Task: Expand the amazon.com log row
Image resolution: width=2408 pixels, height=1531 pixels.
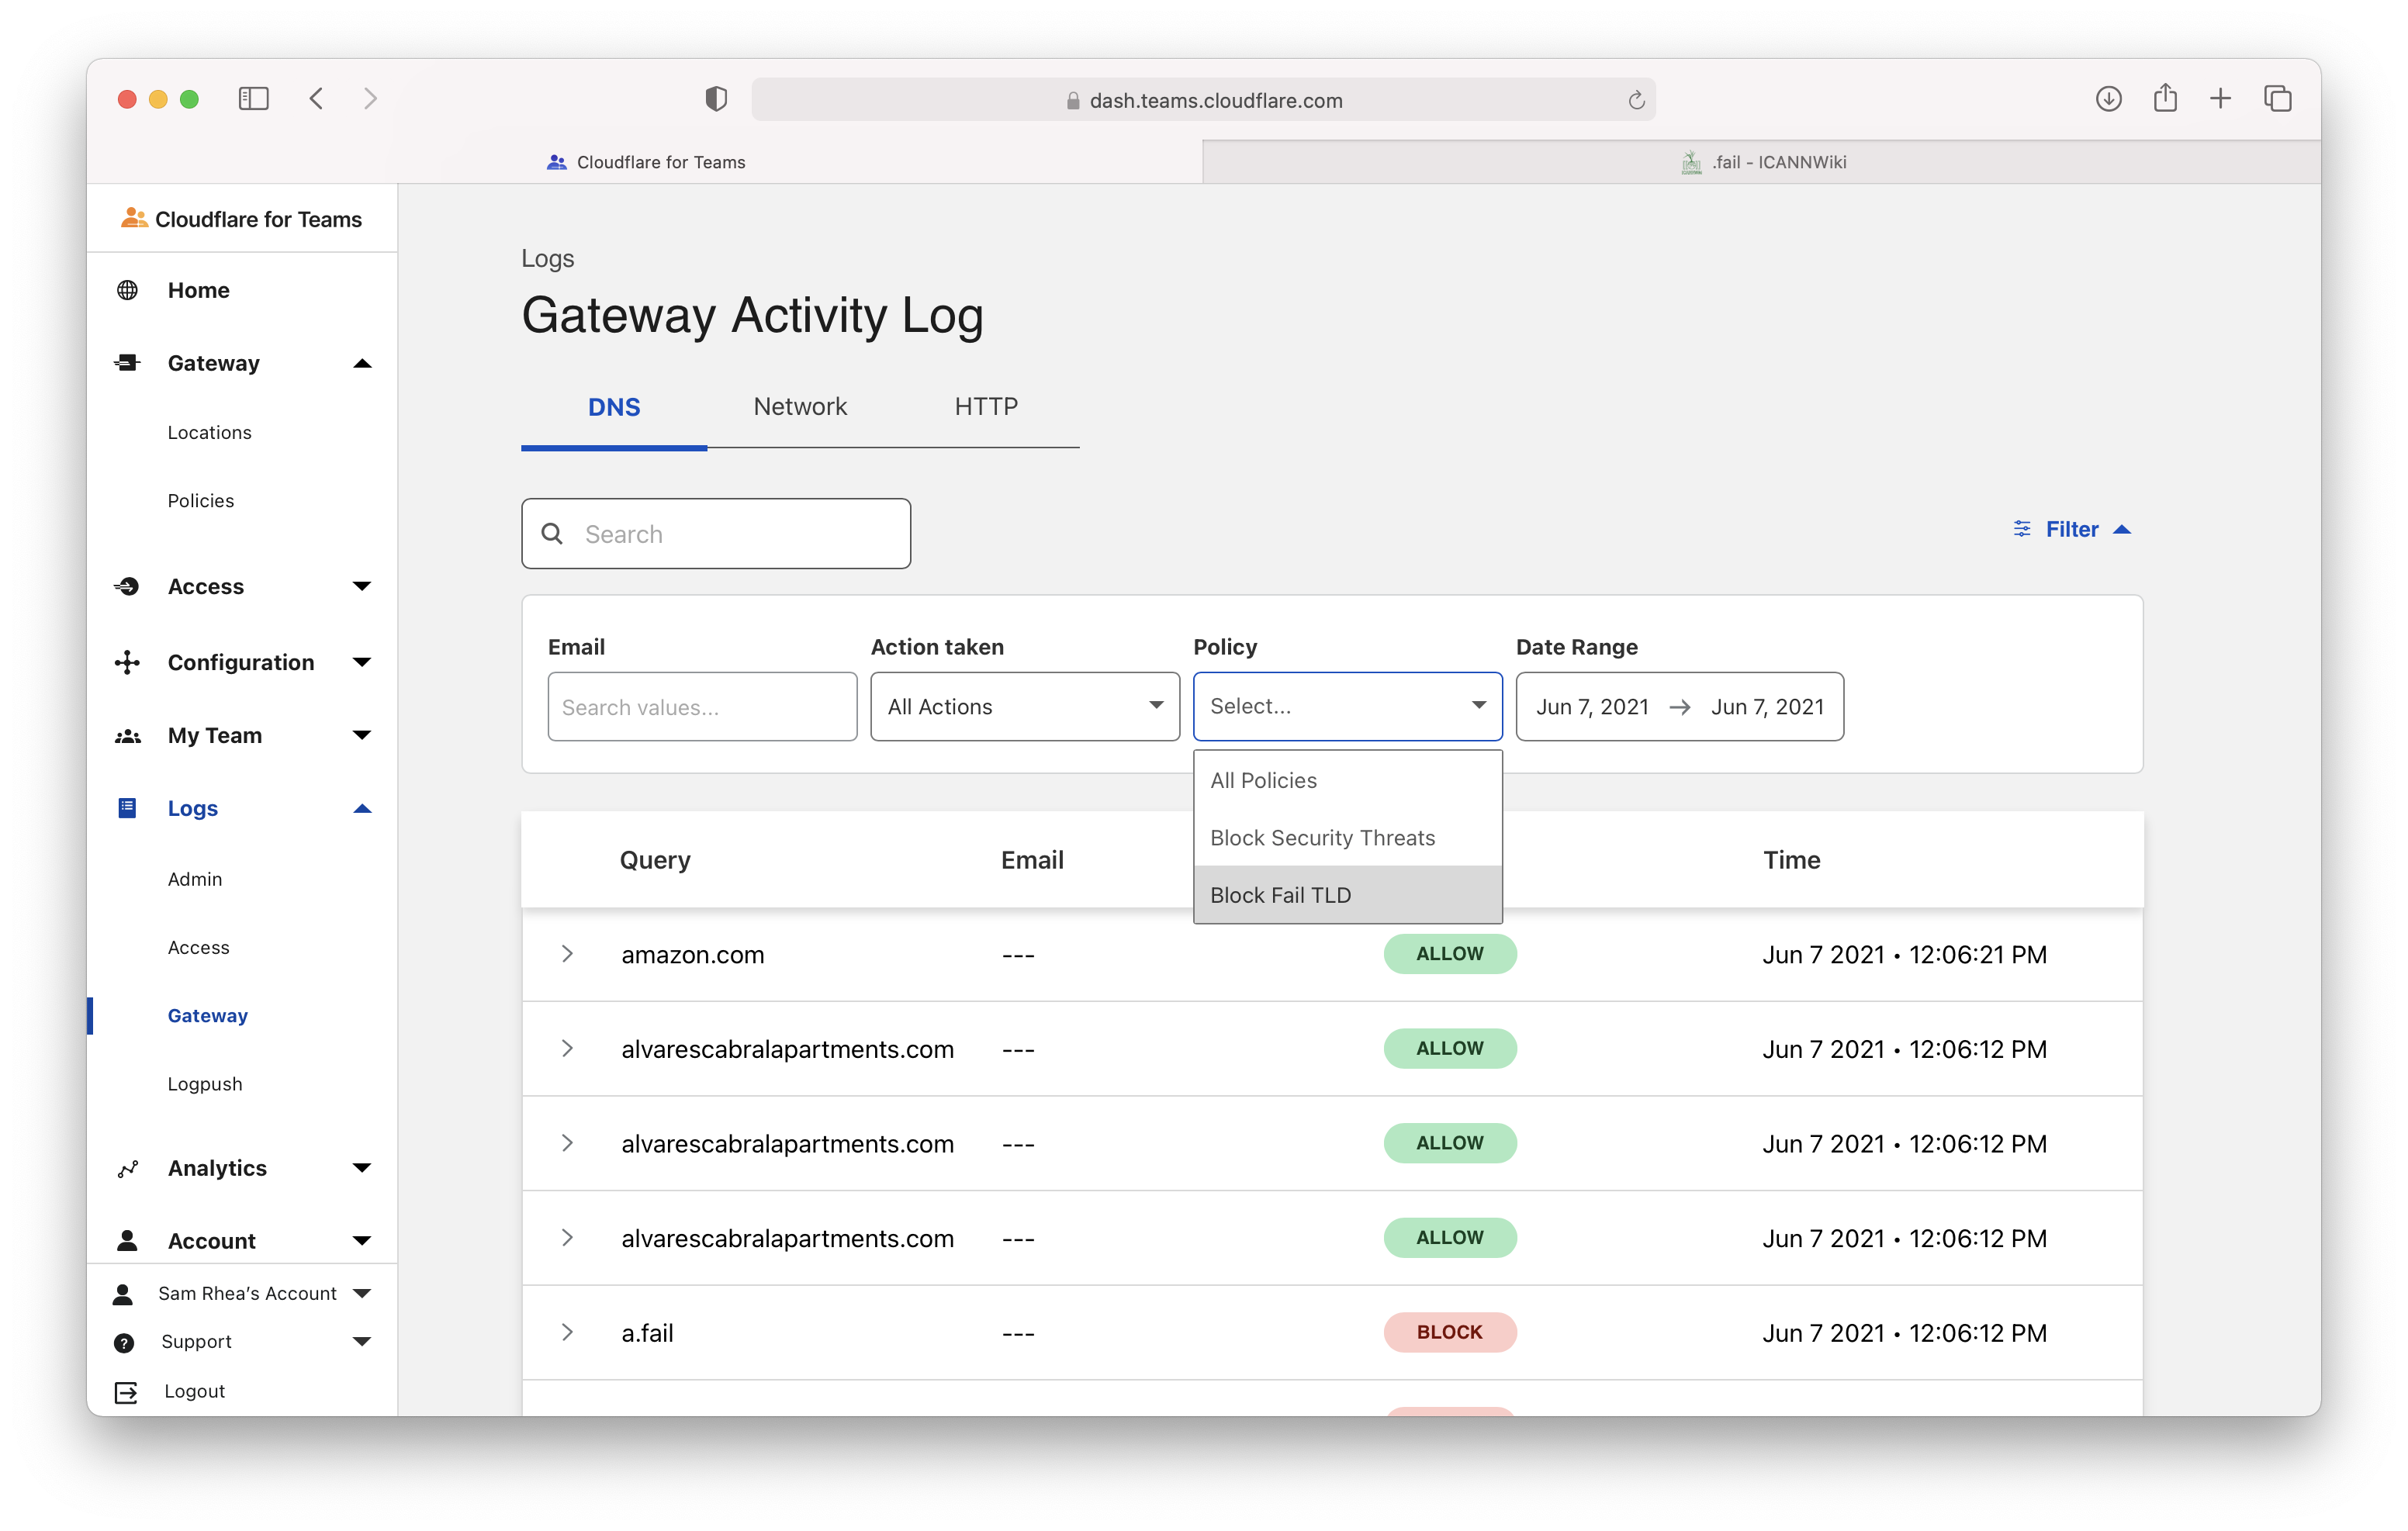Action: tap(567, 954)
